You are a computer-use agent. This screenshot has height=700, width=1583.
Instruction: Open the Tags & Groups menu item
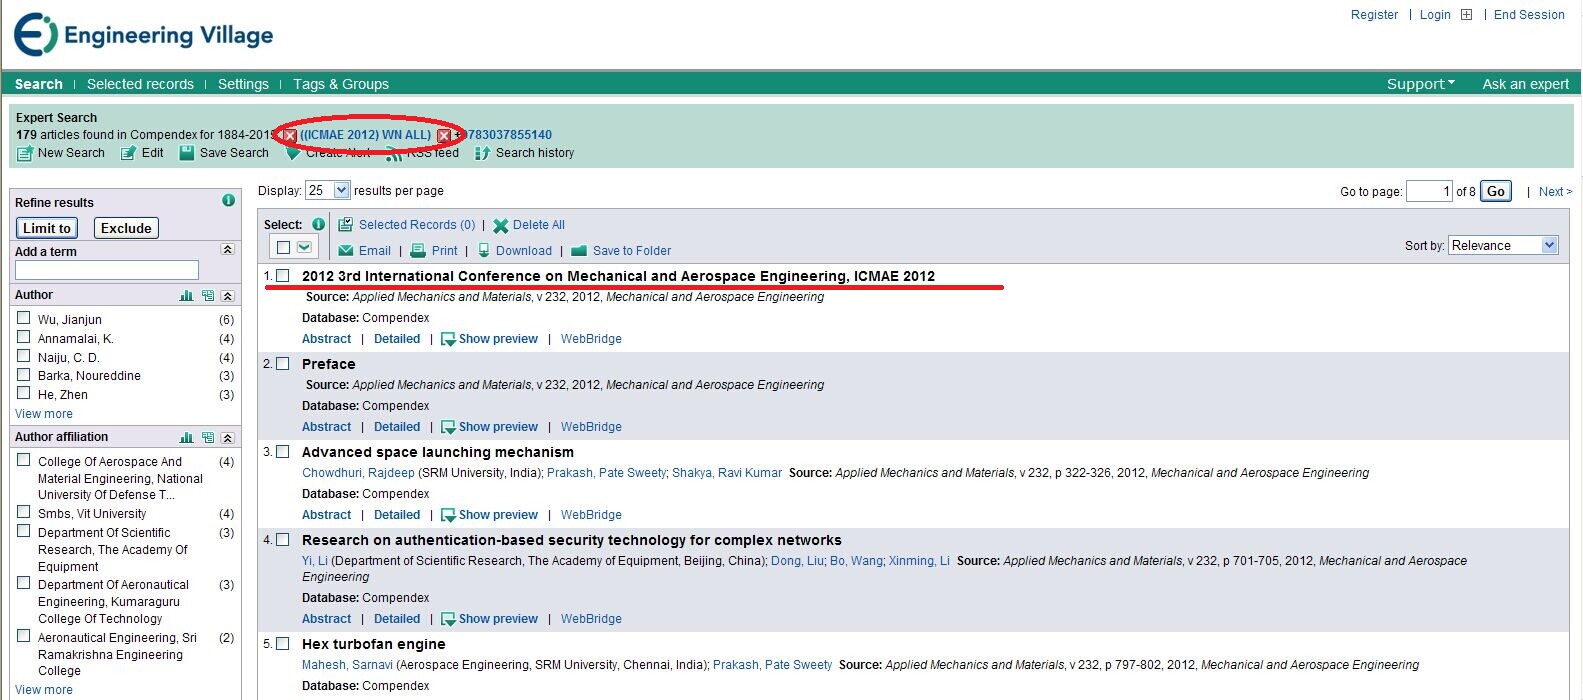(x=341, y=84)
